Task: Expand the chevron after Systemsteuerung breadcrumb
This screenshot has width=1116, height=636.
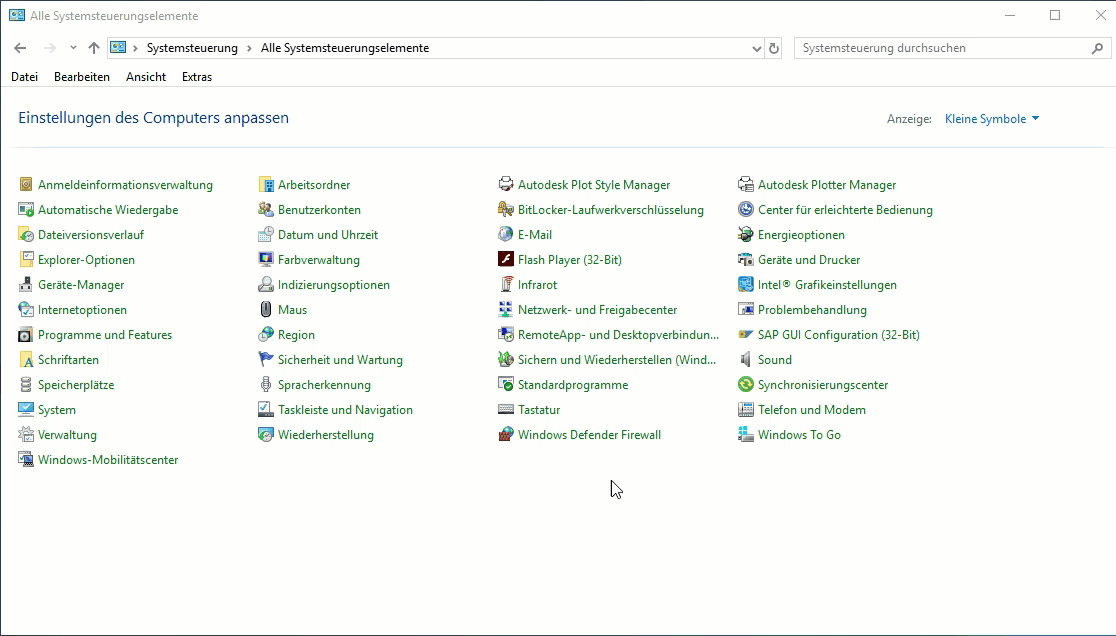Action: pos(249,48)
